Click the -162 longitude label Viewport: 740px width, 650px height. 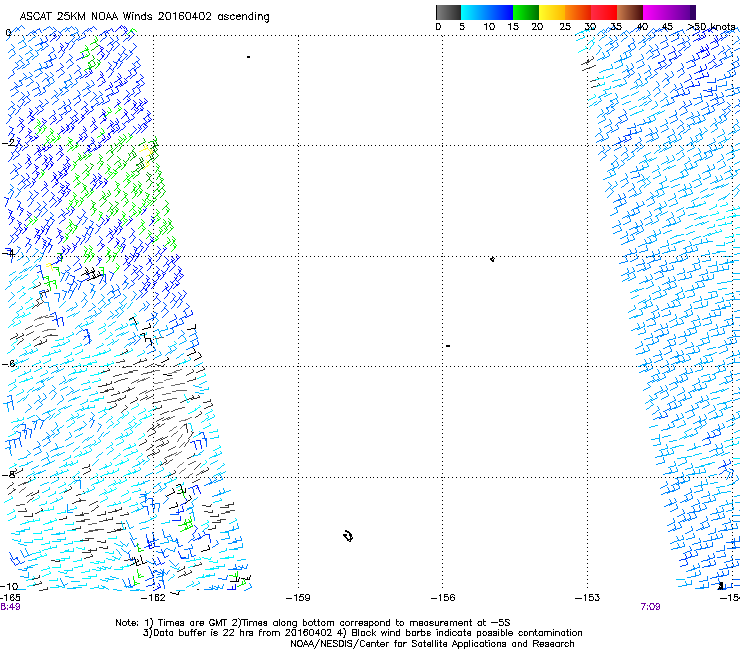(153, 598)
